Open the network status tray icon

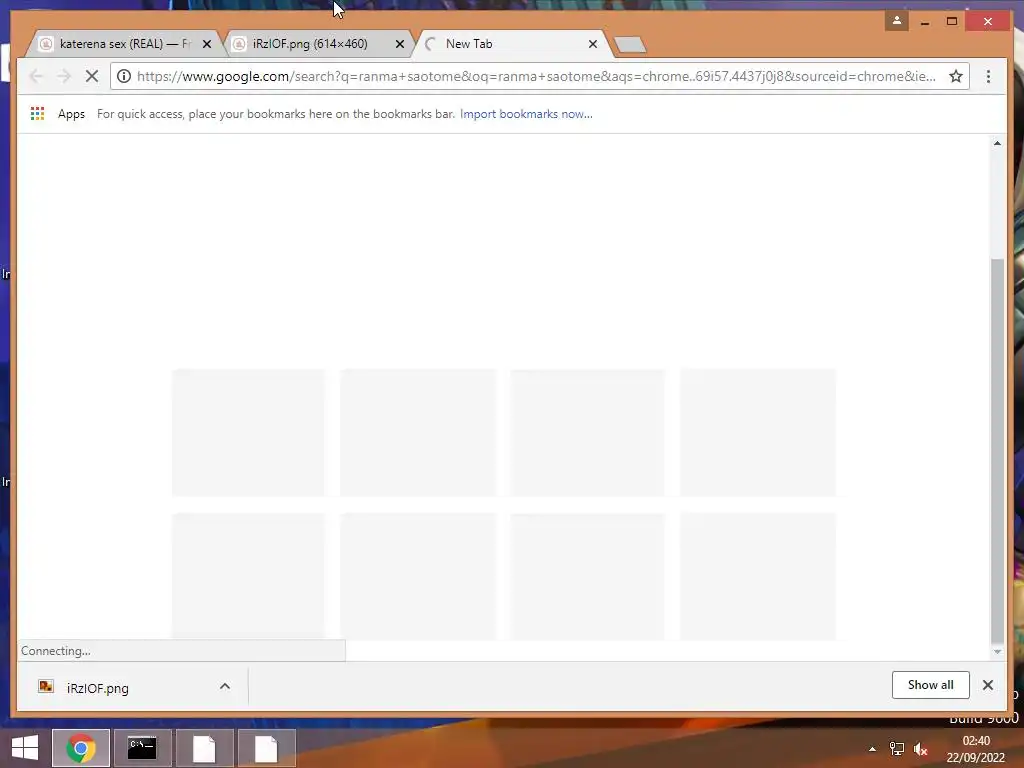tap(897, 749)
